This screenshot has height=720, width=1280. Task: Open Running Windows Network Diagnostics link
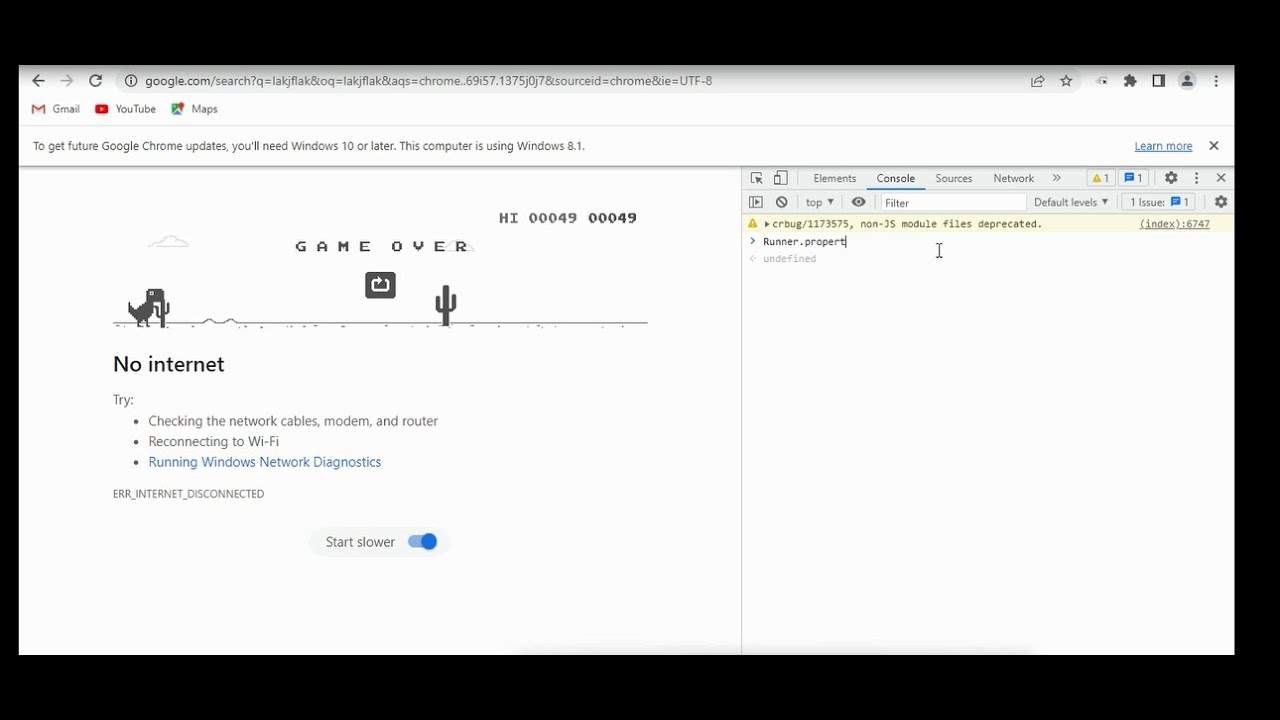pyautogui.click(x=265, y=462)
